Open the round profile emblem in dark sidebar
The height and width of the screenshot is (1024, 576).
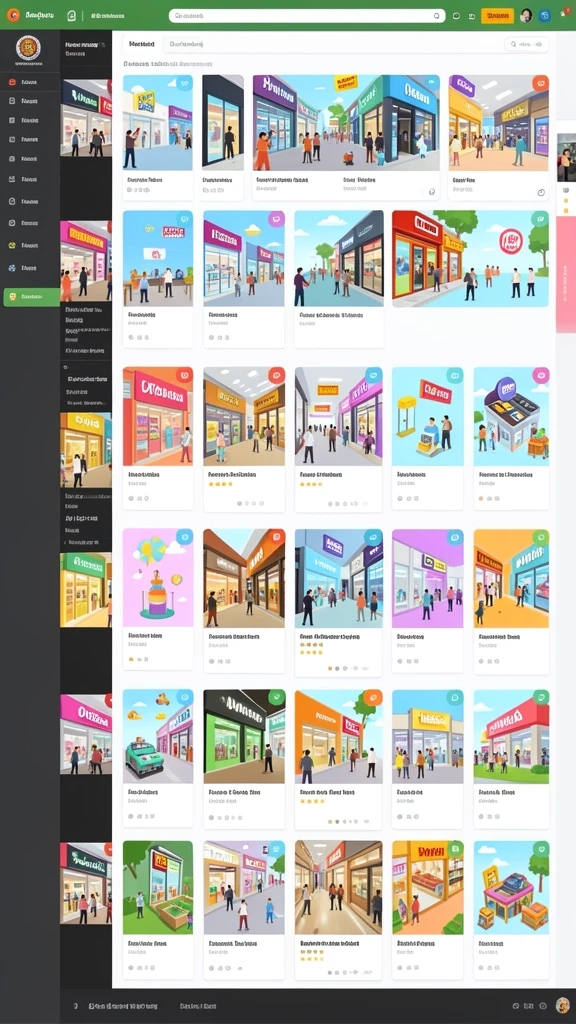[28, 48]
